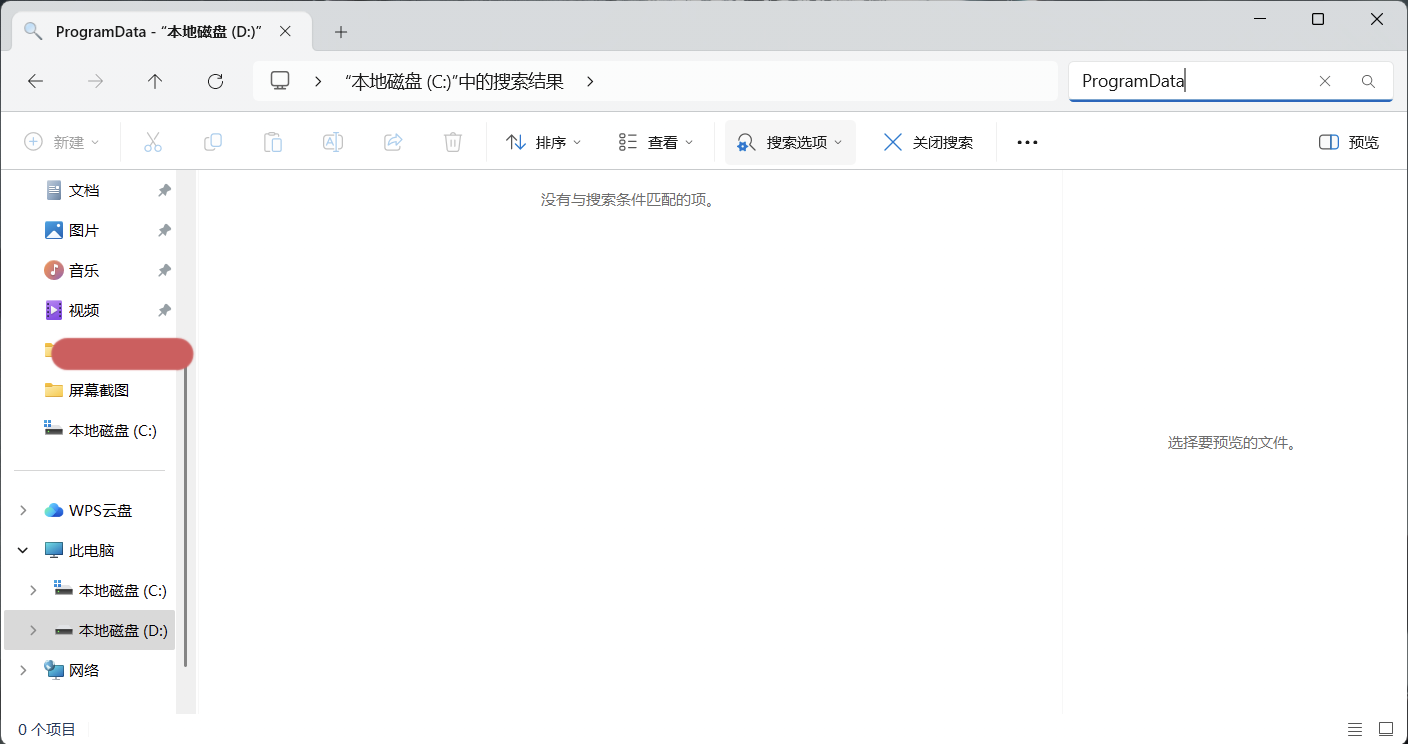The width and height of the screenshot is (1408, 744).
Task: Go up one folder level
Action: pyautogui.click(x=155, y=81)
